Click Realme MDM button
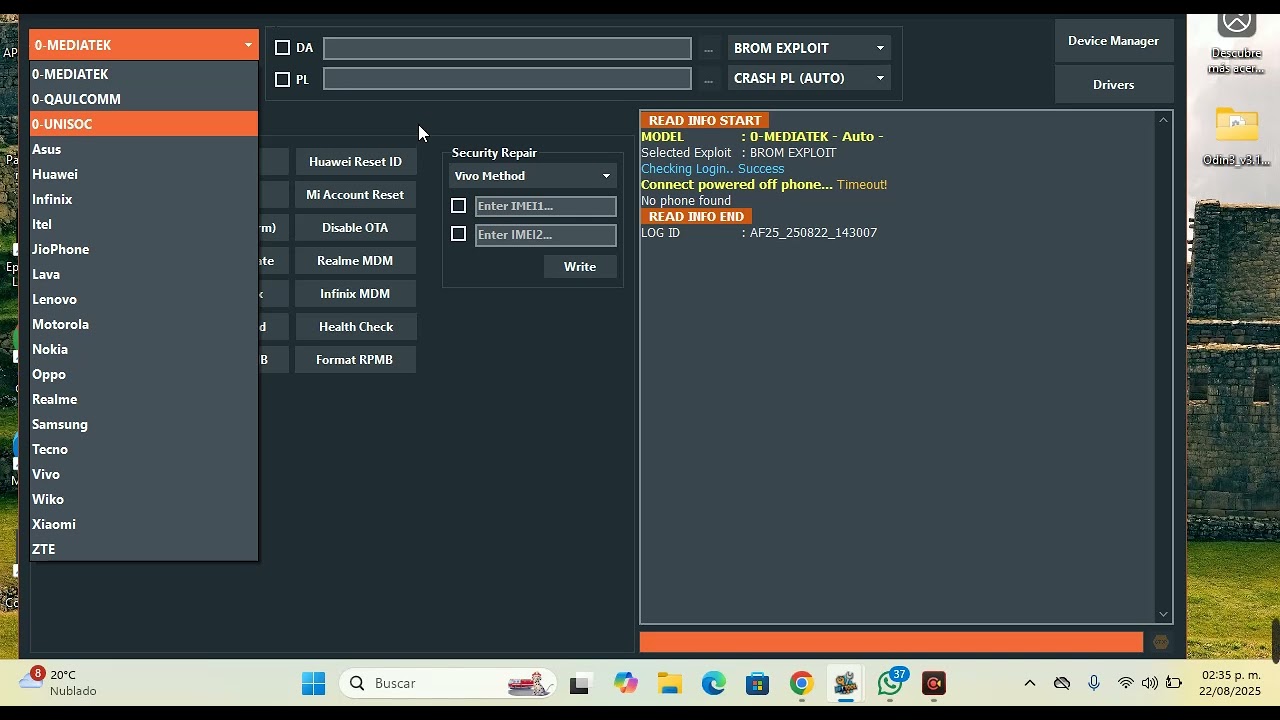Image resolution: width=1280 pixels, height=720 pixels. tap(355, 261)
